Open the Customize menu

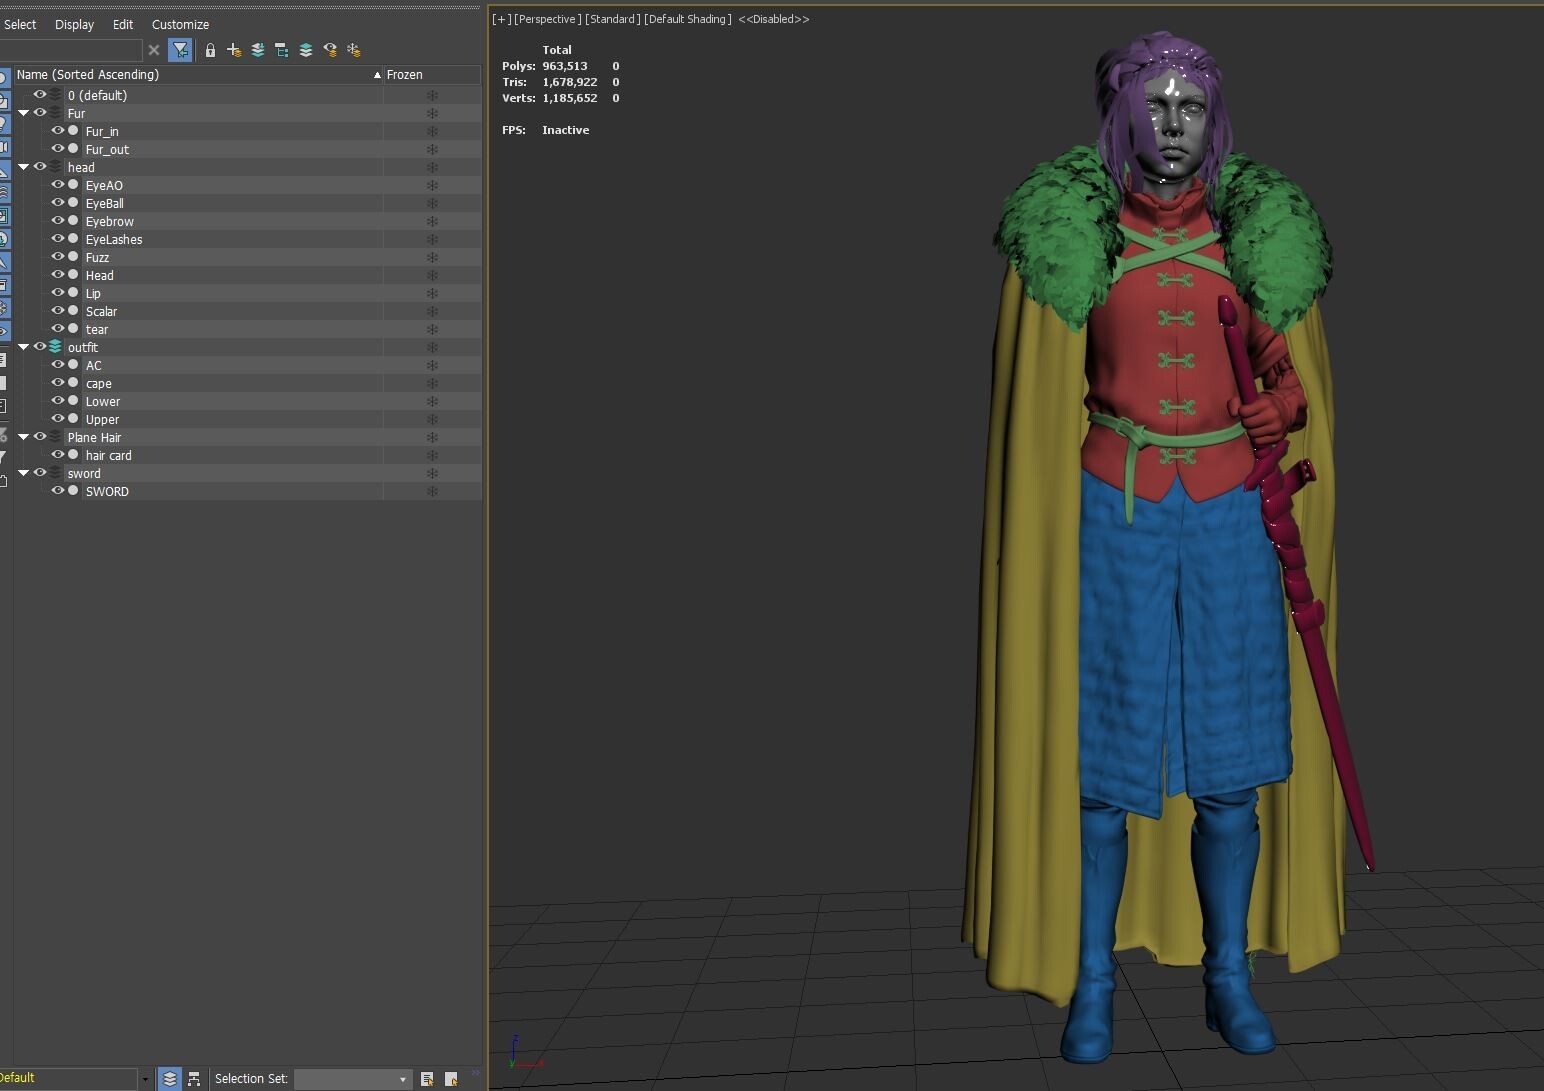tap(180, 24)
